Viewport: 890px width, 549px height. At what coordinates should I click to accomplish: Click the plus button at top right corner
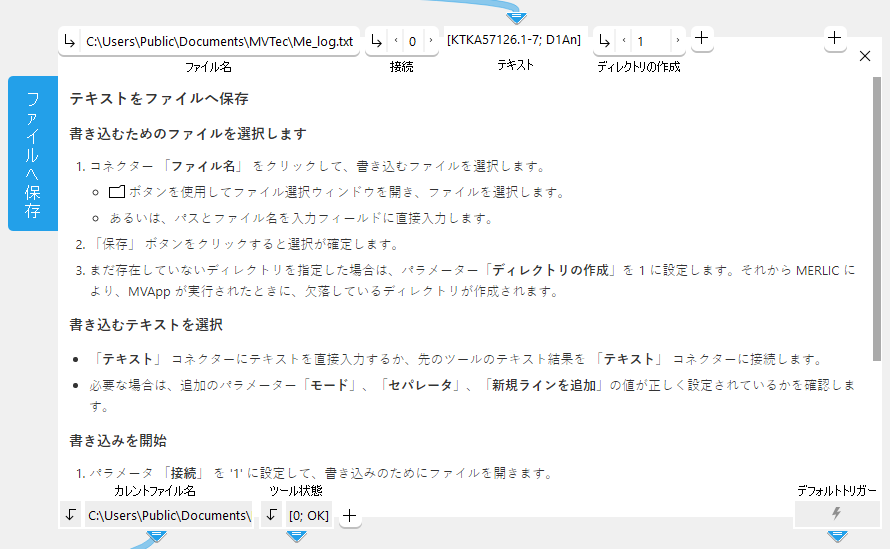tap(835, 38)
